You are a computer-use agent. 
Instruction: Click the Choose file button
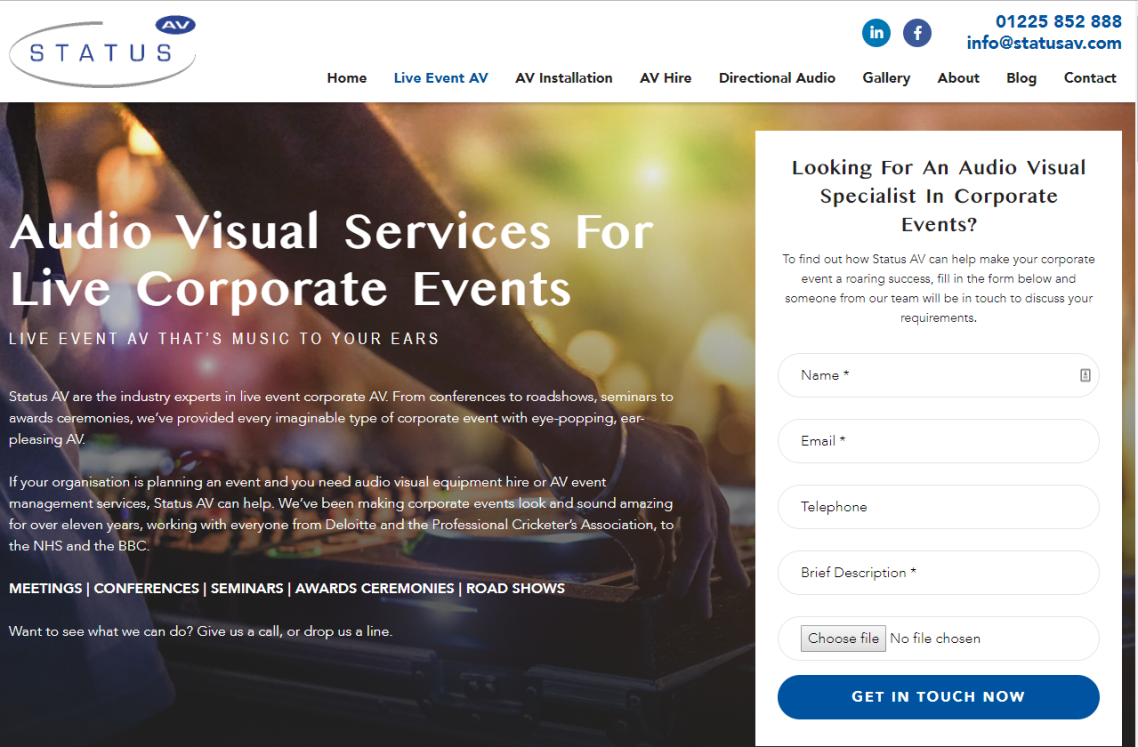tap(843, 638)
